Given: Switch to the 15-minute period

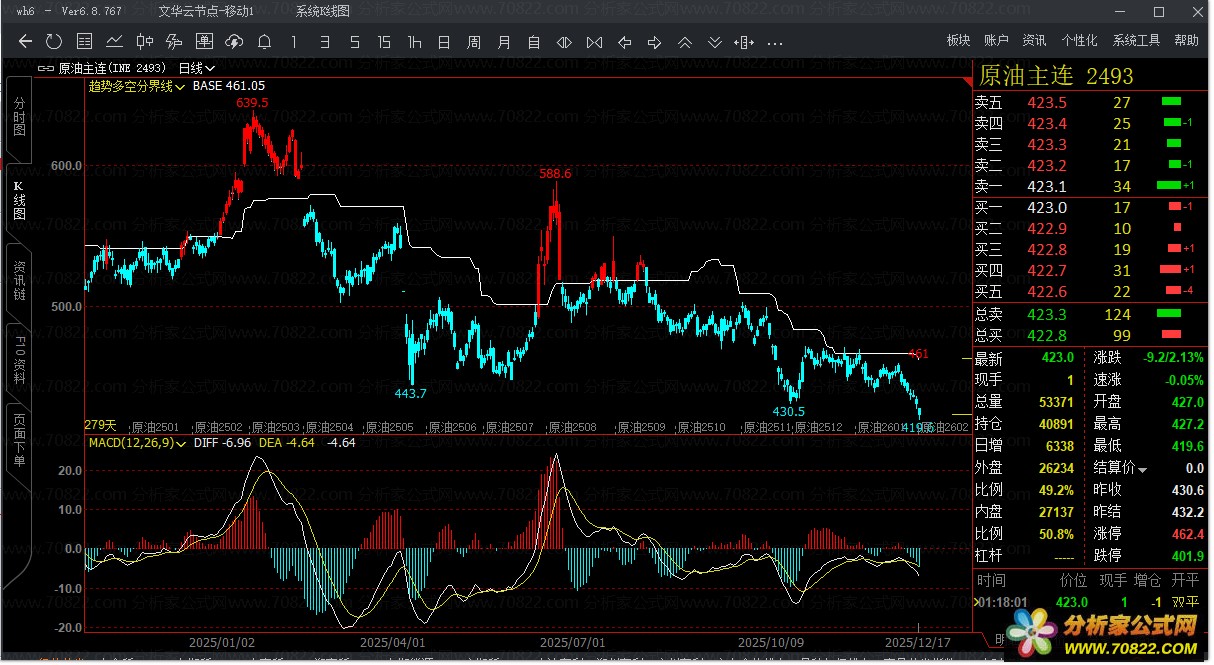Looking at the screenshot, I should pyautogui.click(x=384, y=42).
